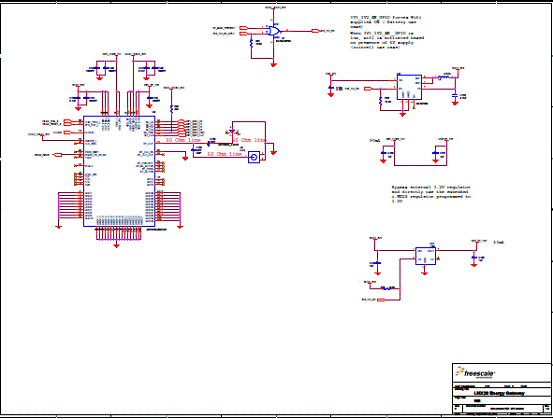The height and width of the screenshot is (419, 553).
Task: Select the coaxial antenna connector symbol
Action: point(254,157)
